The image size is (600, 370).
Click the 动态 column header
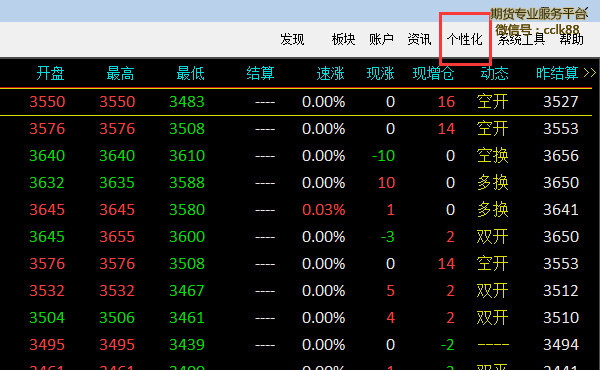(494, 73)
